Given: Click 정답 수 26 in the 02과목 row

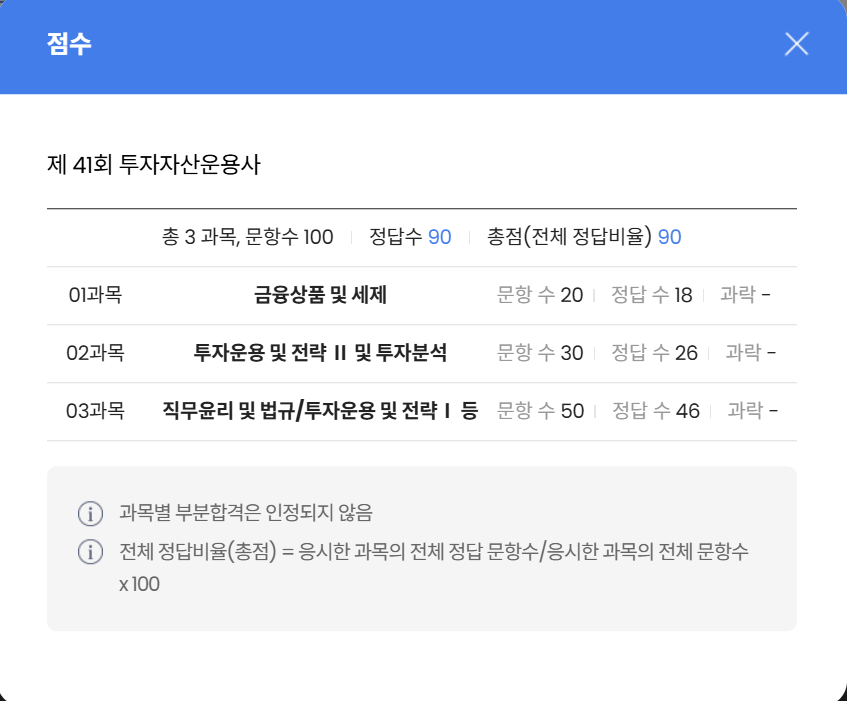Looking at the screenshot, I should (x=654, y=353).
